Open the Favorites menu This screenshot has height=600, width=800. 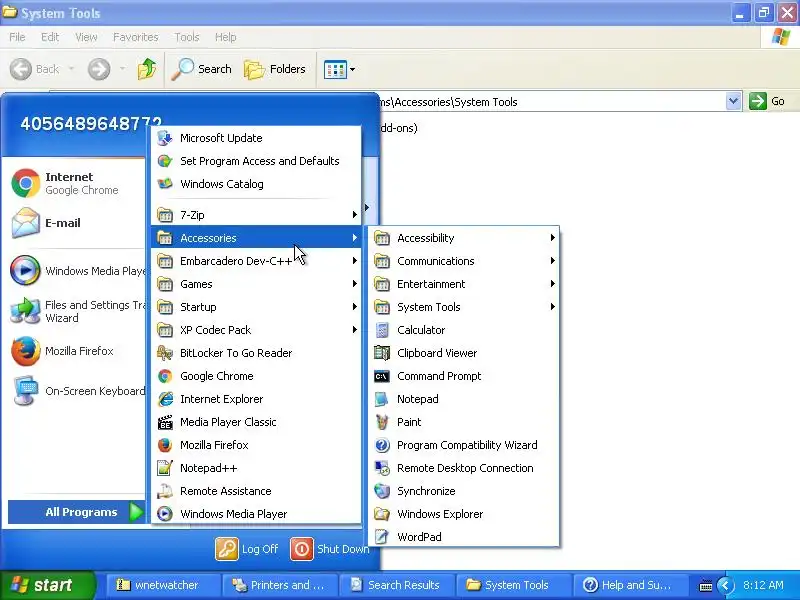point(135,37)
